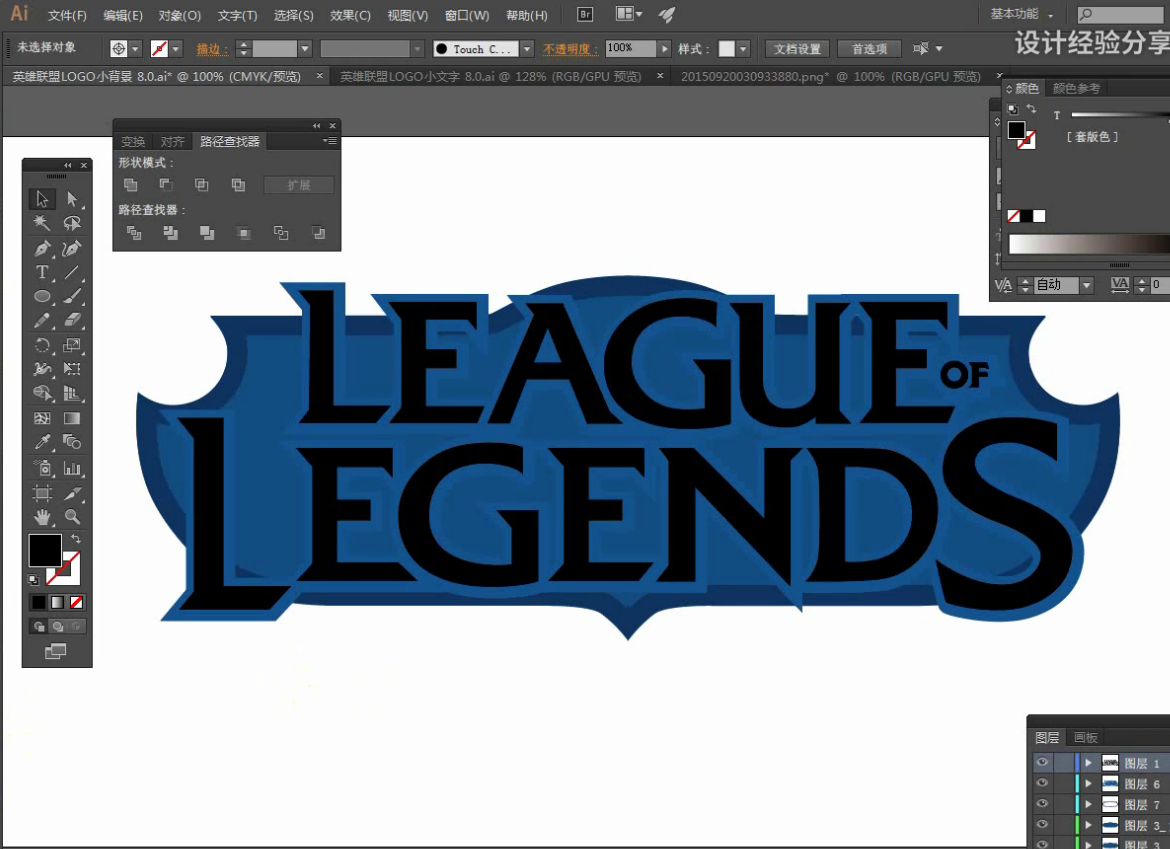This screenshot has height=849, width=1170.
Task: Click the 描边 stroke link
Action: [212, 49]
